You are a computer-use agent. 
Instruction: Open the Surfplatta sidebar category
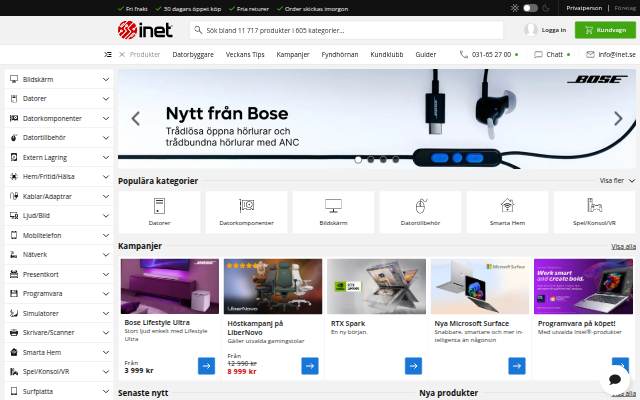point(60,391)
